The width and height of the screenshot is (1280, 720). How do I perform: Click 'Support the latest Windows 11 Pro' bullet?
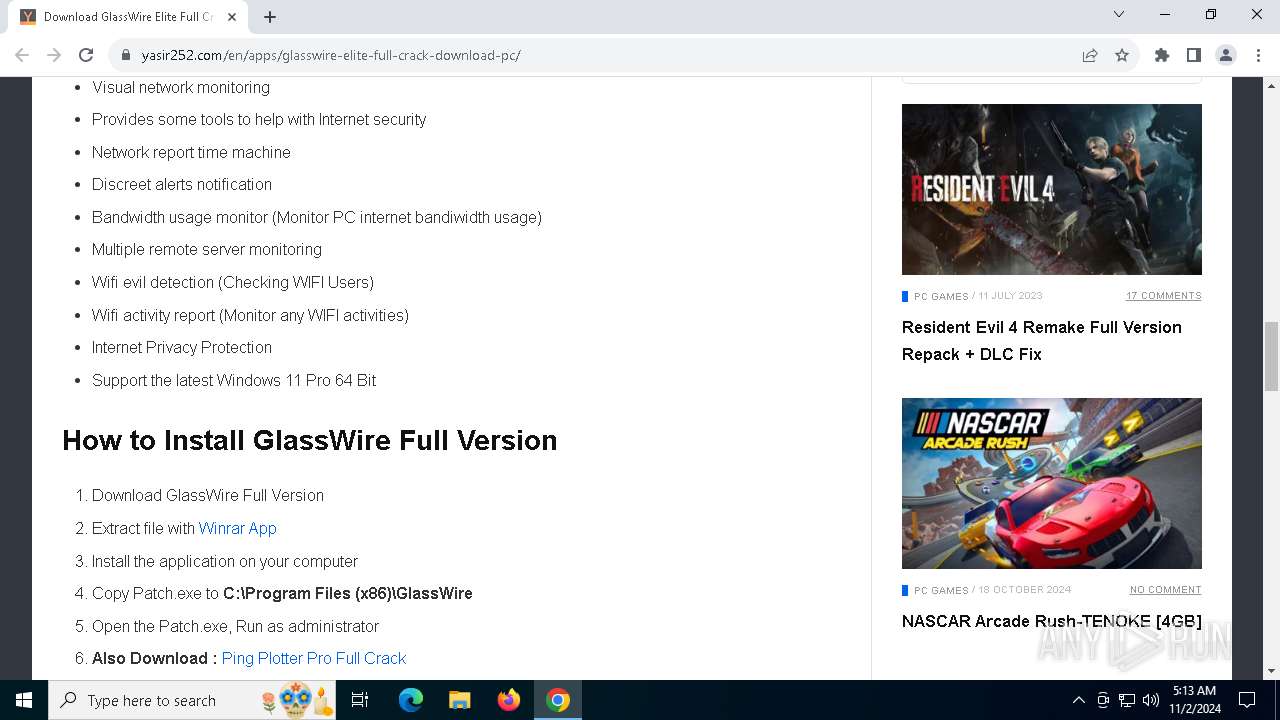coord(234,380)
